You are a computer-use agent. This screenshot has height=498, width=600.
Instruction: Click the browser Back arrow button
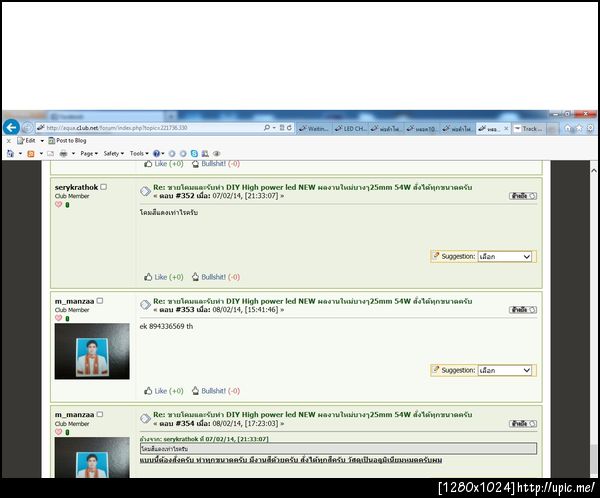pyautogui.click(x=11, y=127)
